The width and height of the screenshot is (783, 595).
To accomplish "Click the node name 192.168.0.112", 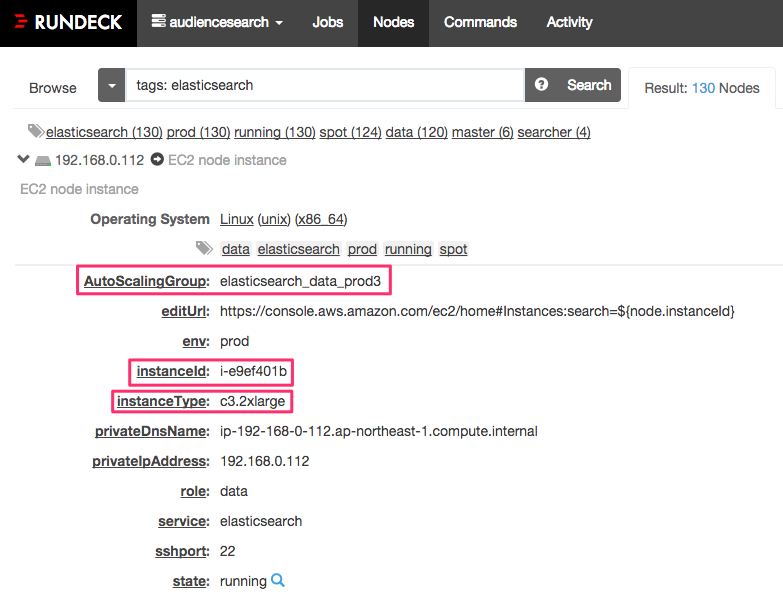I will [x=99, y=160].
